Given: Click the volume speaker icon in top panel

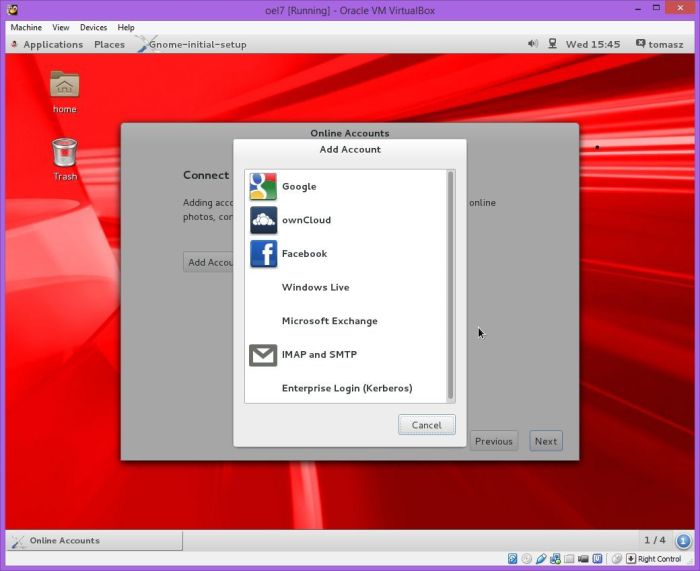Looking at the screenshot, I should coord(532,44).
